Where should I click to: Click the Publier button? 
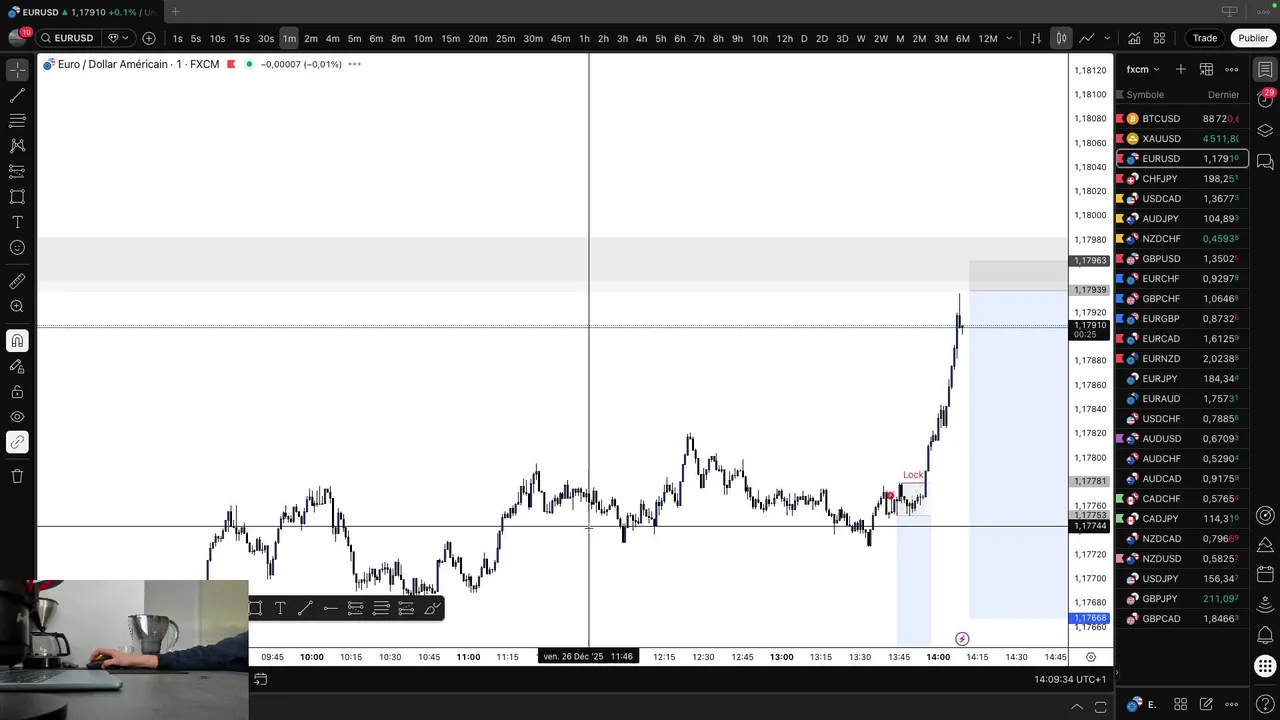tap(1253, 38)
